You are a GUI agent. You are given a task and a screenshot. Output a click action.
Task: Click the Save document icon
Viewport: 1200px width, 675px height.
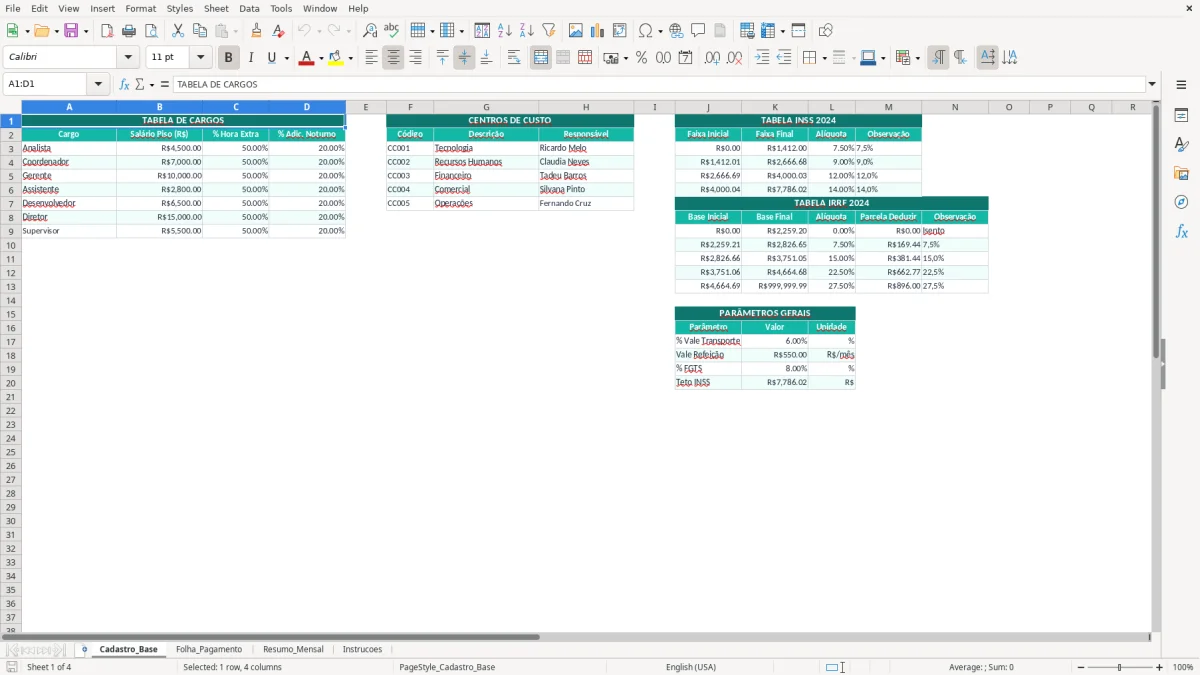click(71, 31)
